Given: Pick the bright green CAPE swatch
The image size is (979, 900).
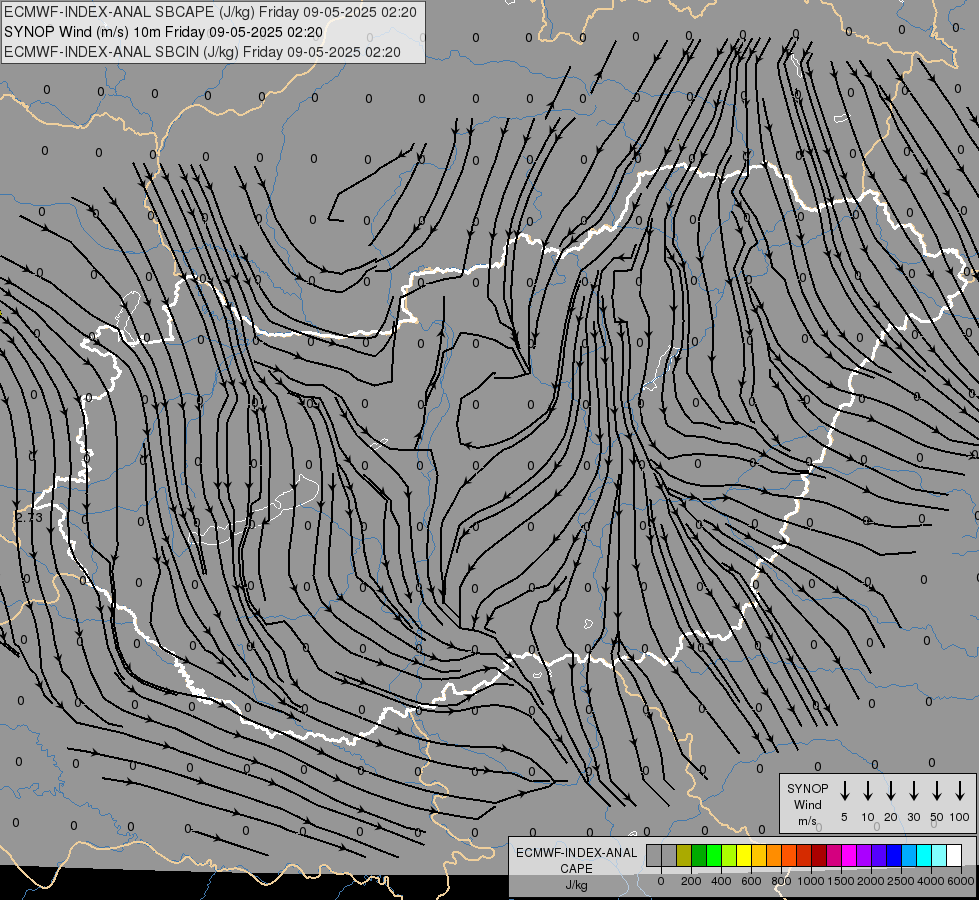Looking at the screenshot, I should pyautogui.click(x=714, y=855).
